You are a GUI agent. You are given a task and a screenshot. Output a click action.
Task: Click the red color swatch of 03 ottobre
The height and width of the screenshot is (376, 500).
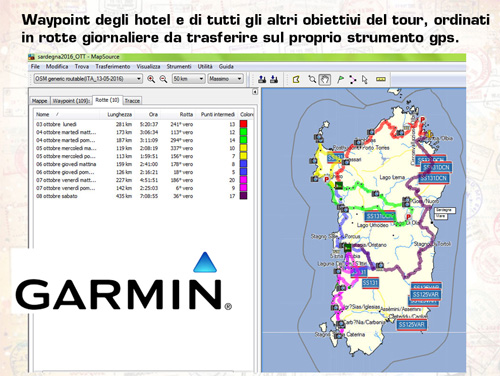(244, 124)
